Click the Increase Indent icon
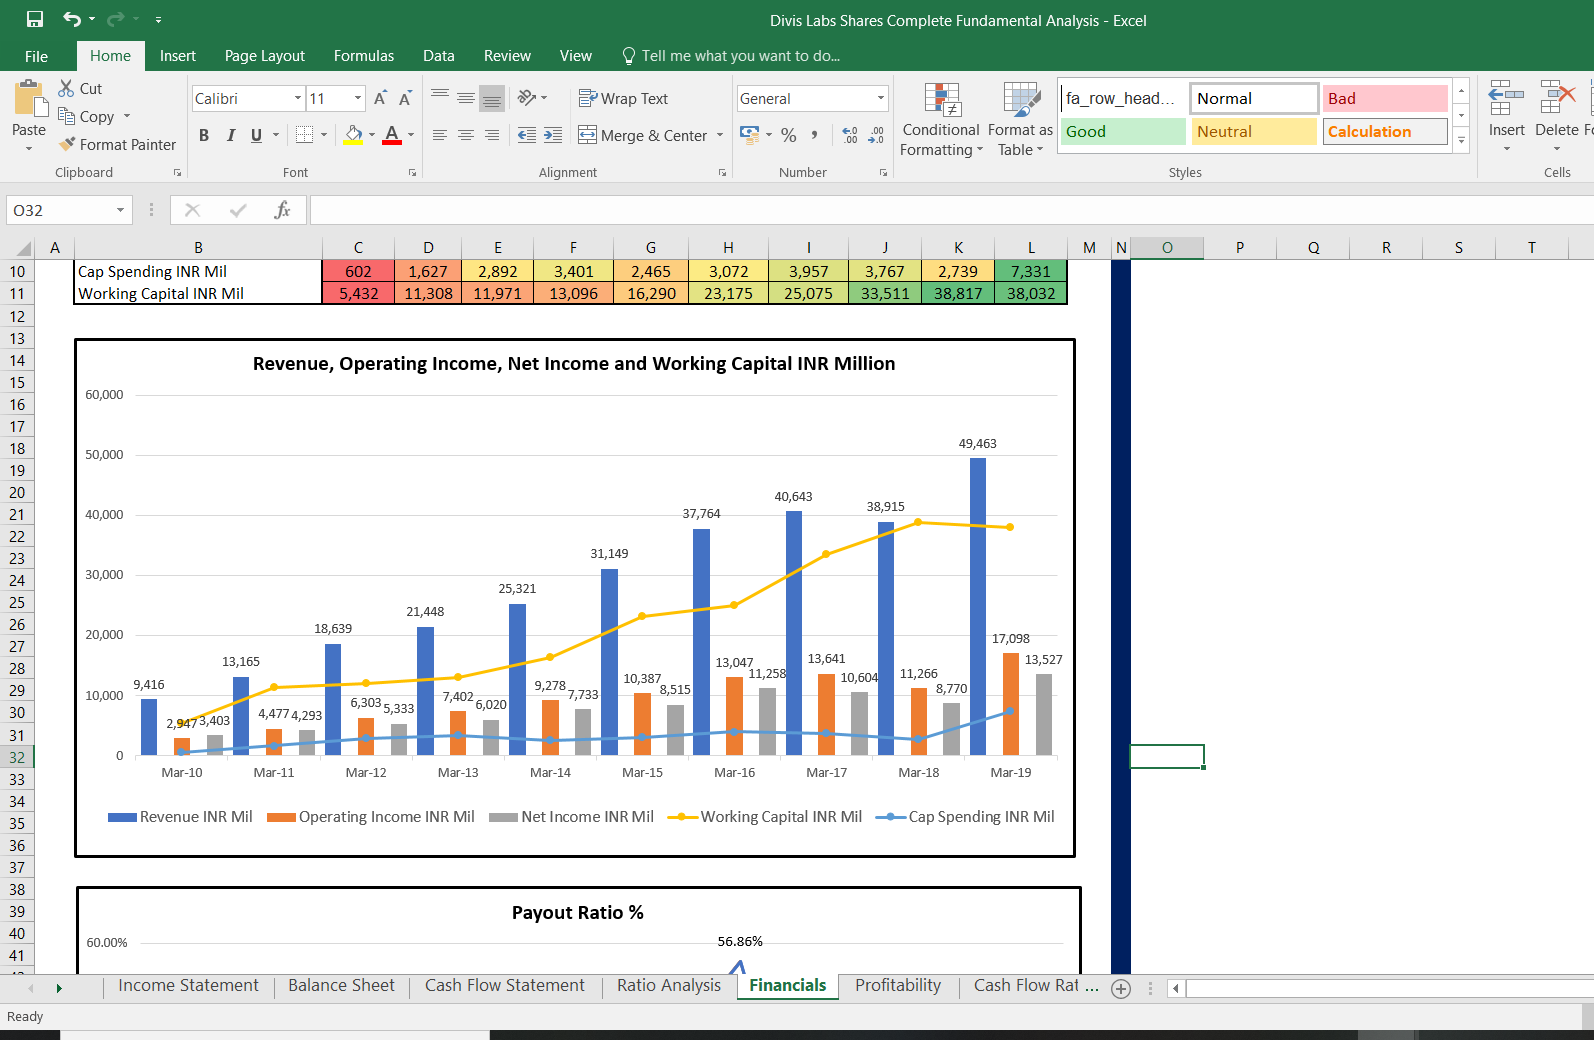 (553, 135)
